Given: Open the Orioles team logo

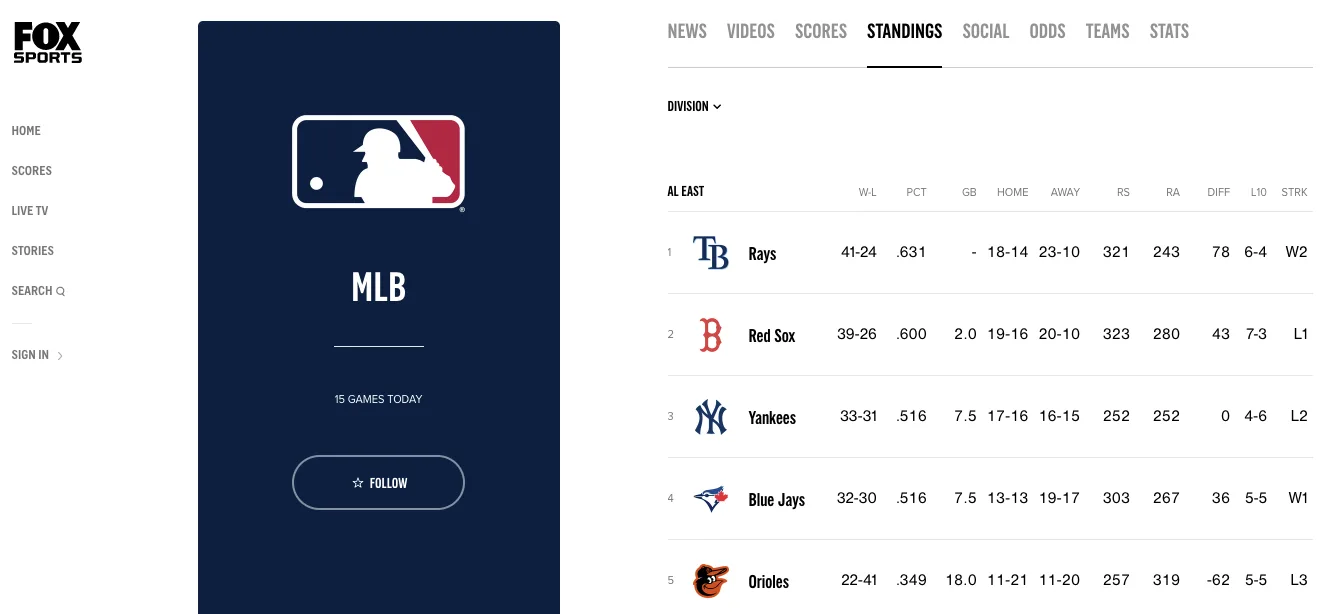Looking at the screenshot, I should 711,581.
